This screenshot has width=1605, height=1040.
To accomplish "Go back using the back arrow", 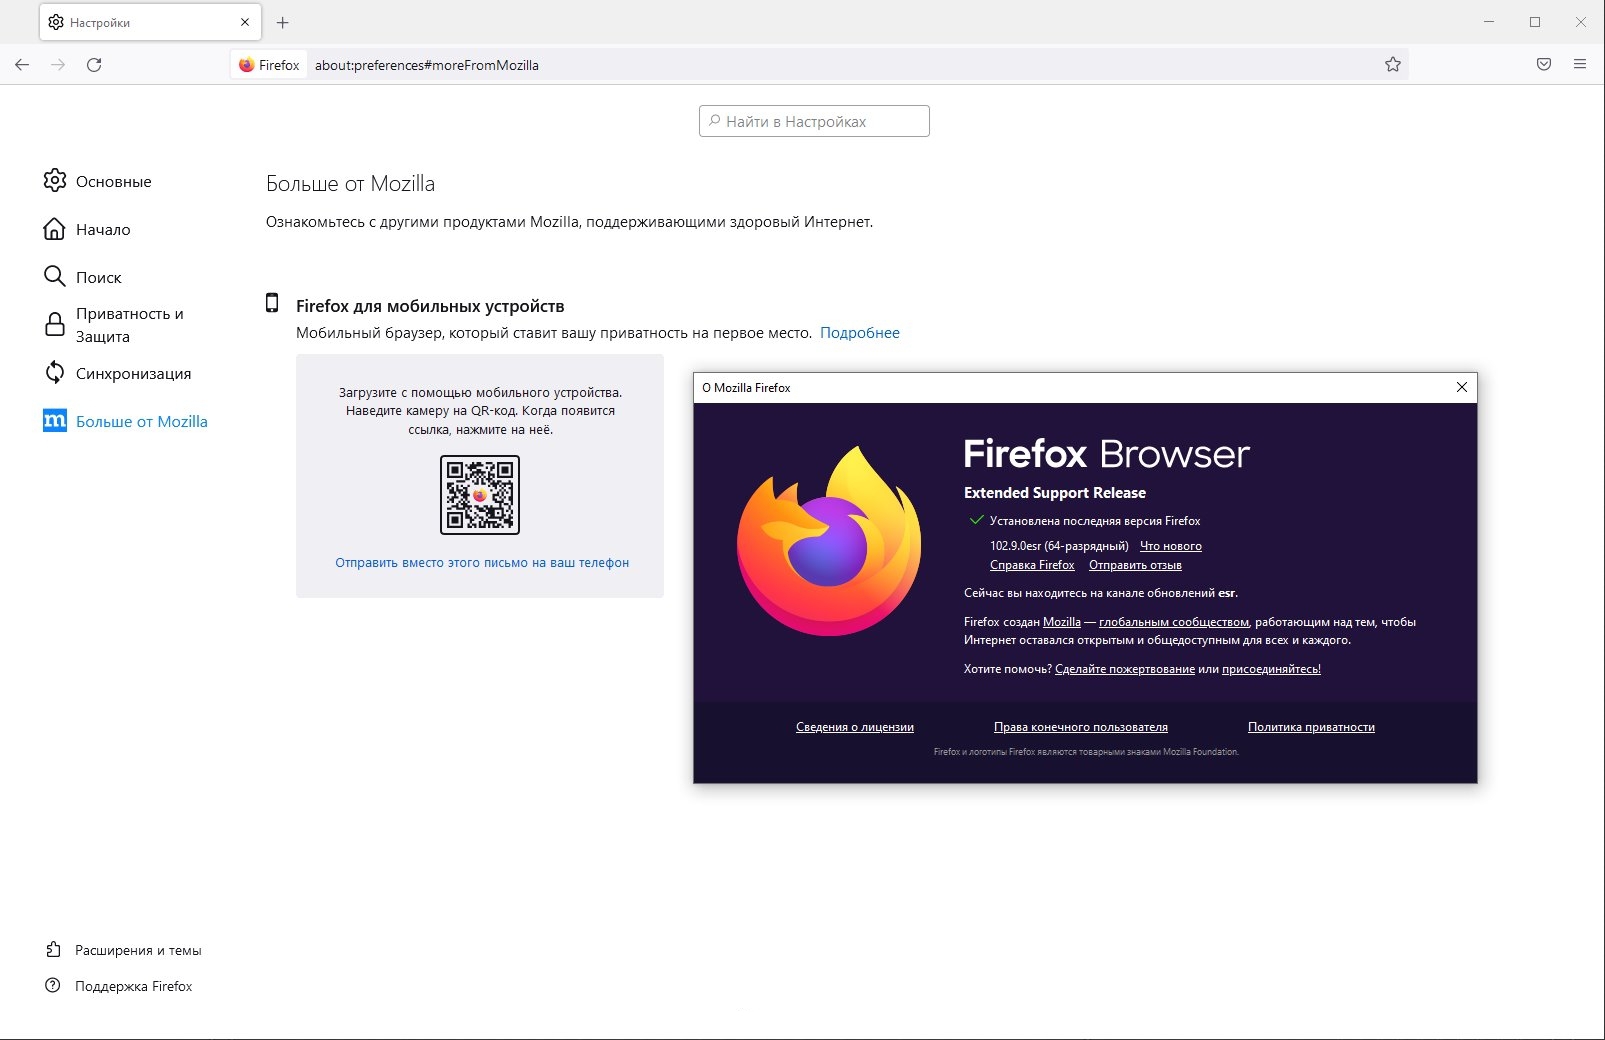I will coord(22,65).
